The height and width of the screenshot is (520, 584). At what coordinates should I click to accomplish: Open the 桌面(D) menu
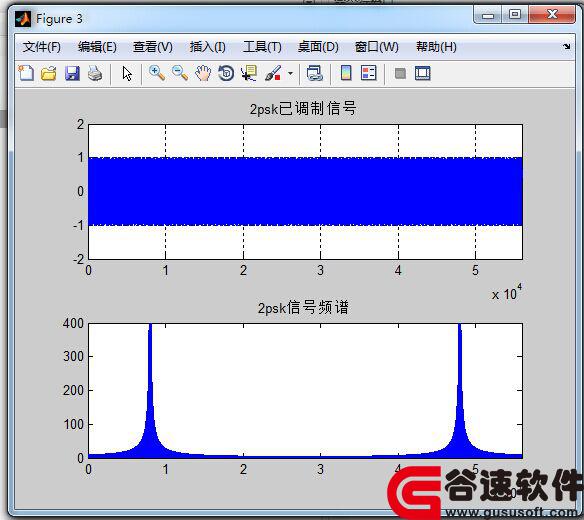(318, 47)
